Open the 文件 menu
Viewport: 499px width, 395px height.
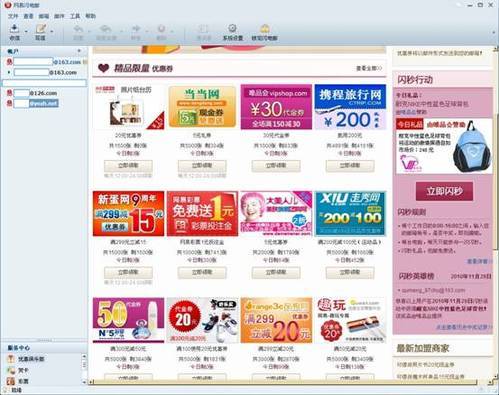point(13,16)
